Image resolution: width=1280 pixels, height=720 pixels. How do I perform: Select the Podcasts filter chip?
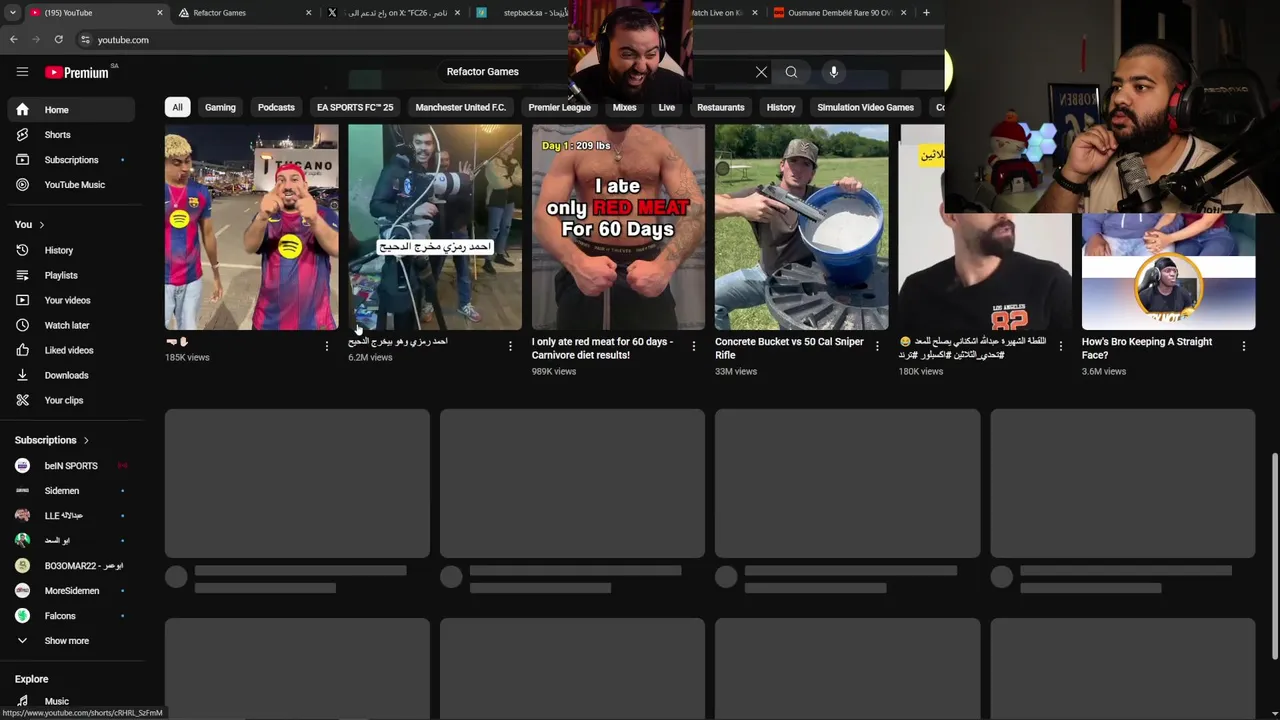click(276, 107)
